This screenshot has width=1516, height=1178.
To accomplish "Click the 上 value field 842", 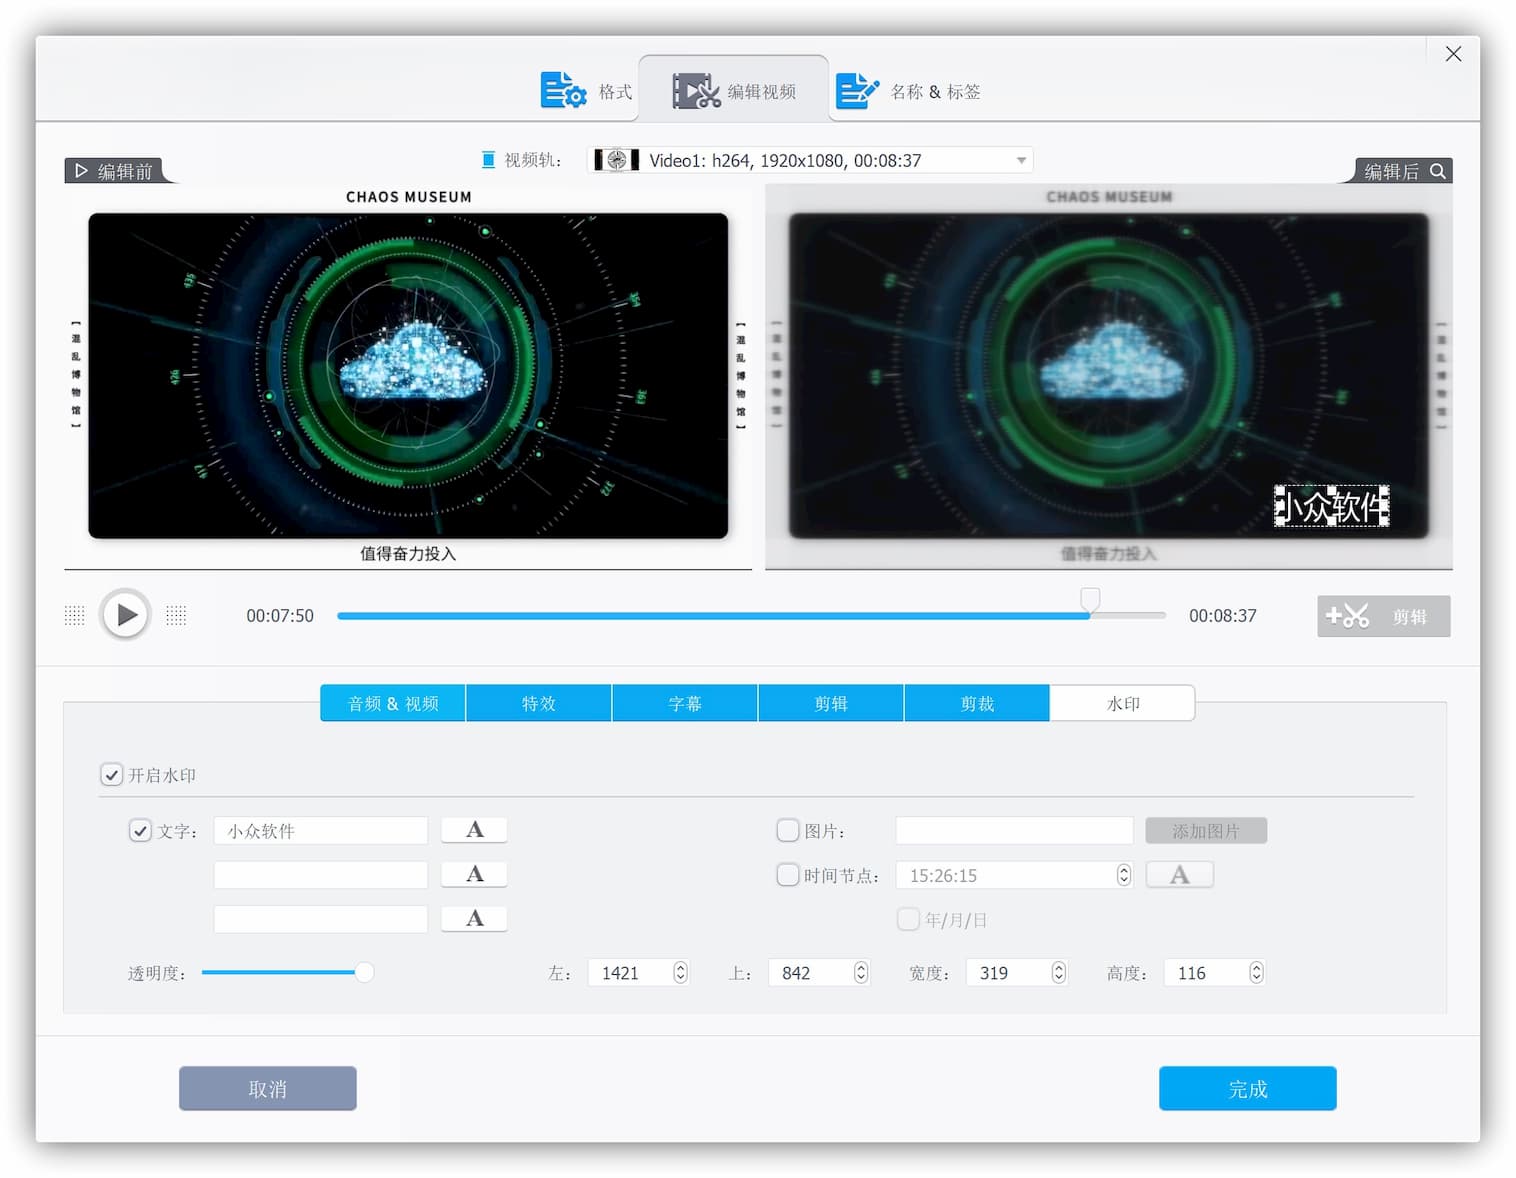I will 810,972.
